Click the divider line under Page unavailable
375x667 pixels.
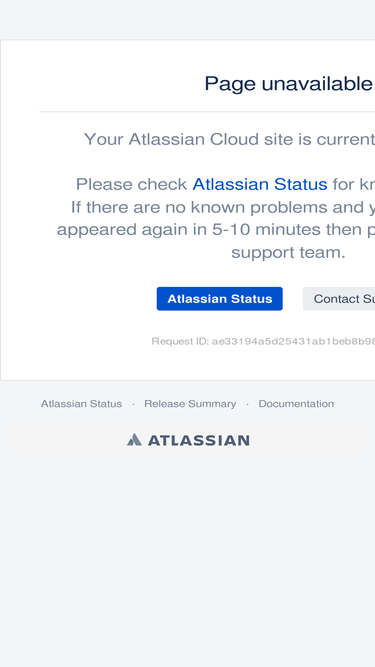coord(207,111)
